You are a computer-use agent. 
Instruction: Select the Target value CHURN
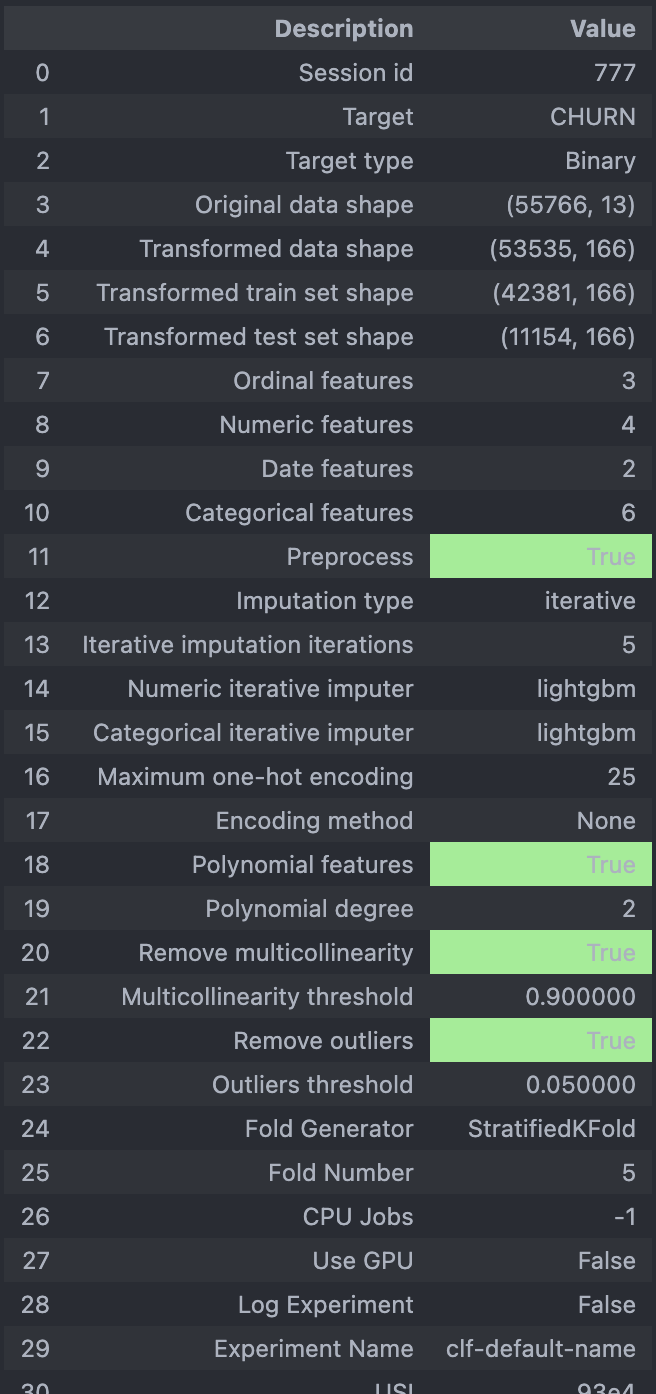[592, 117]
